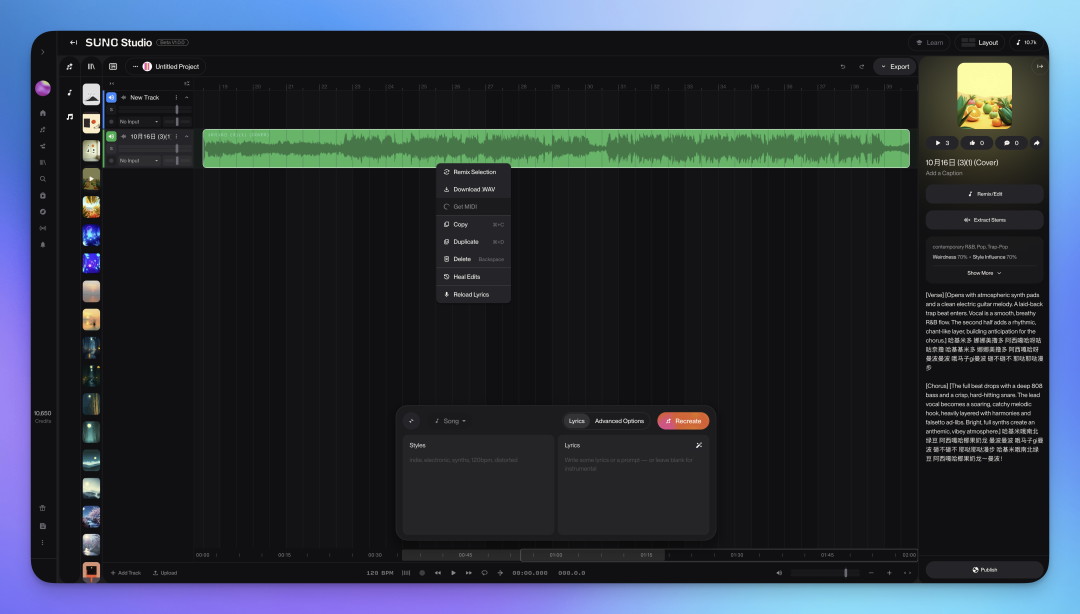1080x614 pixels.
Task: Click the purple profile avatar
Action: point(43,88)
